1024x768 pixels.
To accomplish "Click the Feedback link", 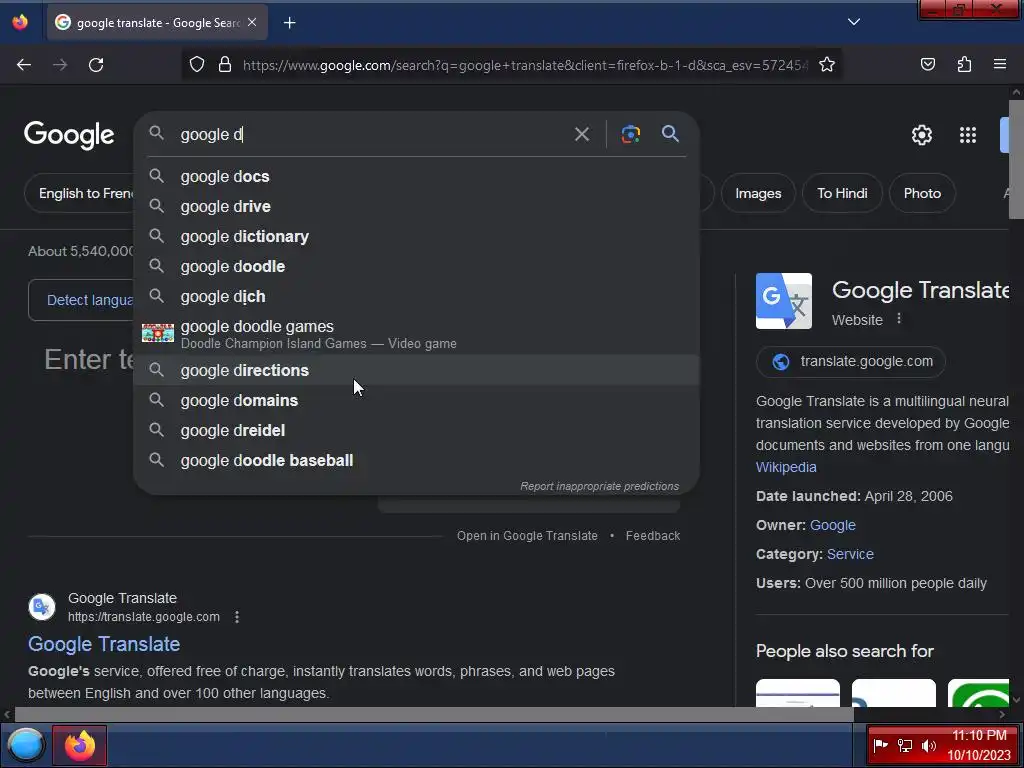I will pos(652,536).
